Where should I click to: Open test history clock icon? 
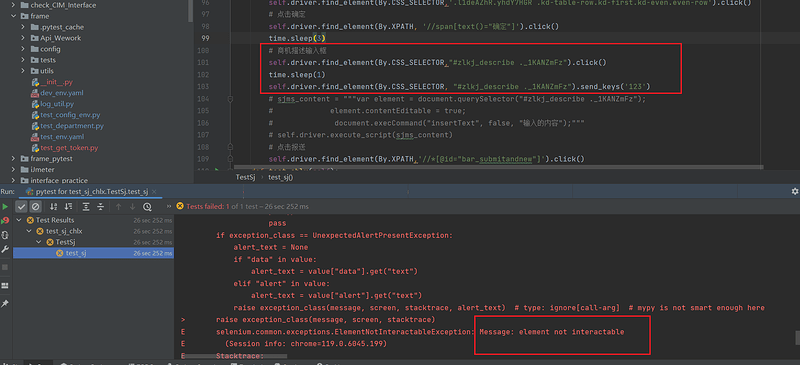[x=147, y=207]
